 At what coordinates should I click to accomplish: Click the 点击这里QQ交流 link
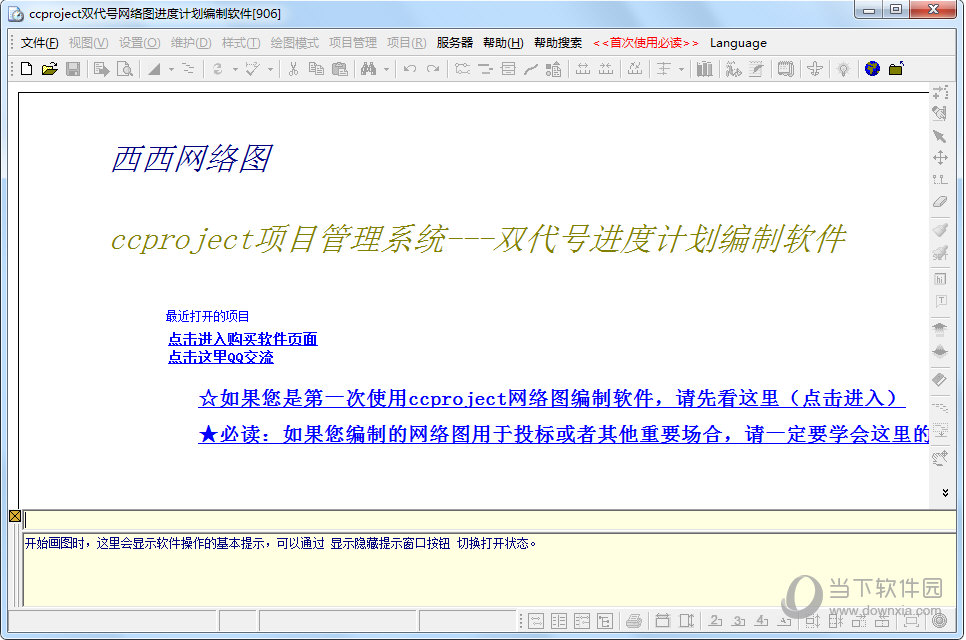pos(221,357)
